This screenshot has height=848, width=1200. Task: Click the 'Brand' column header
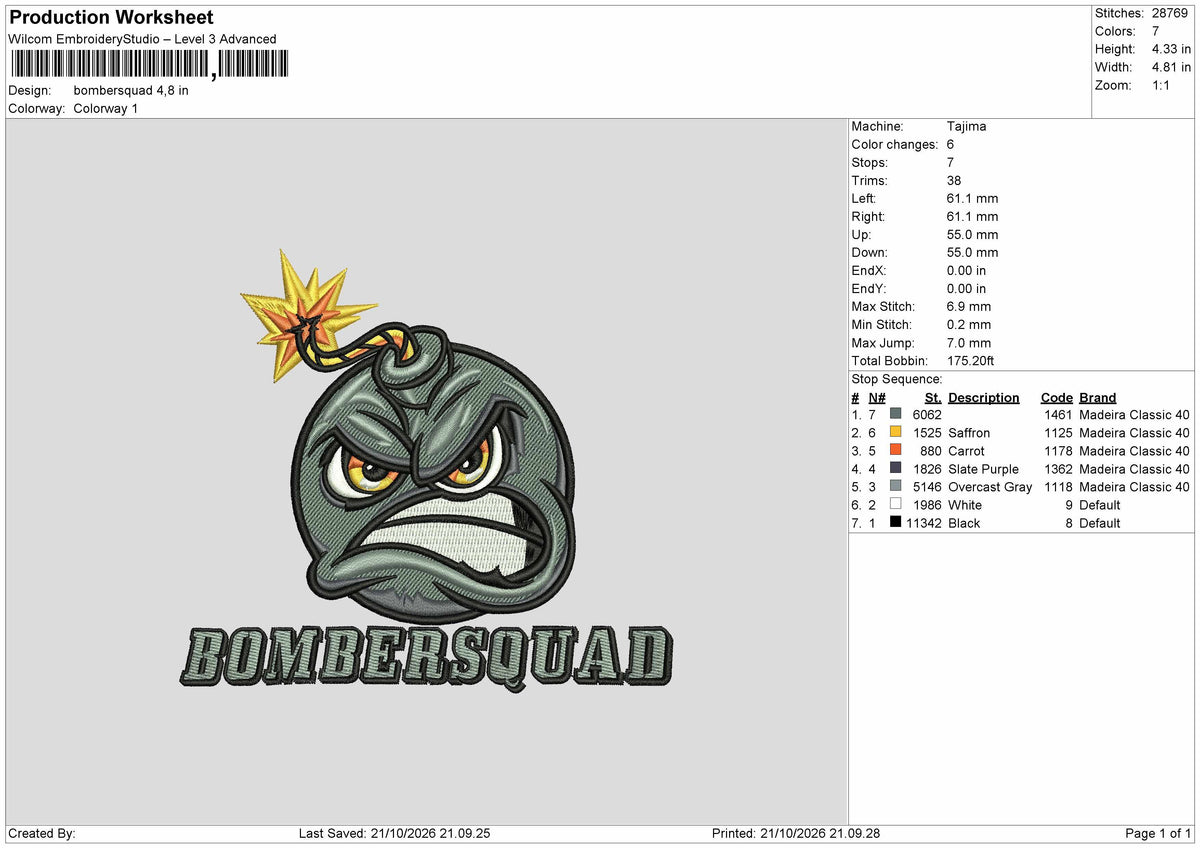1098,398
